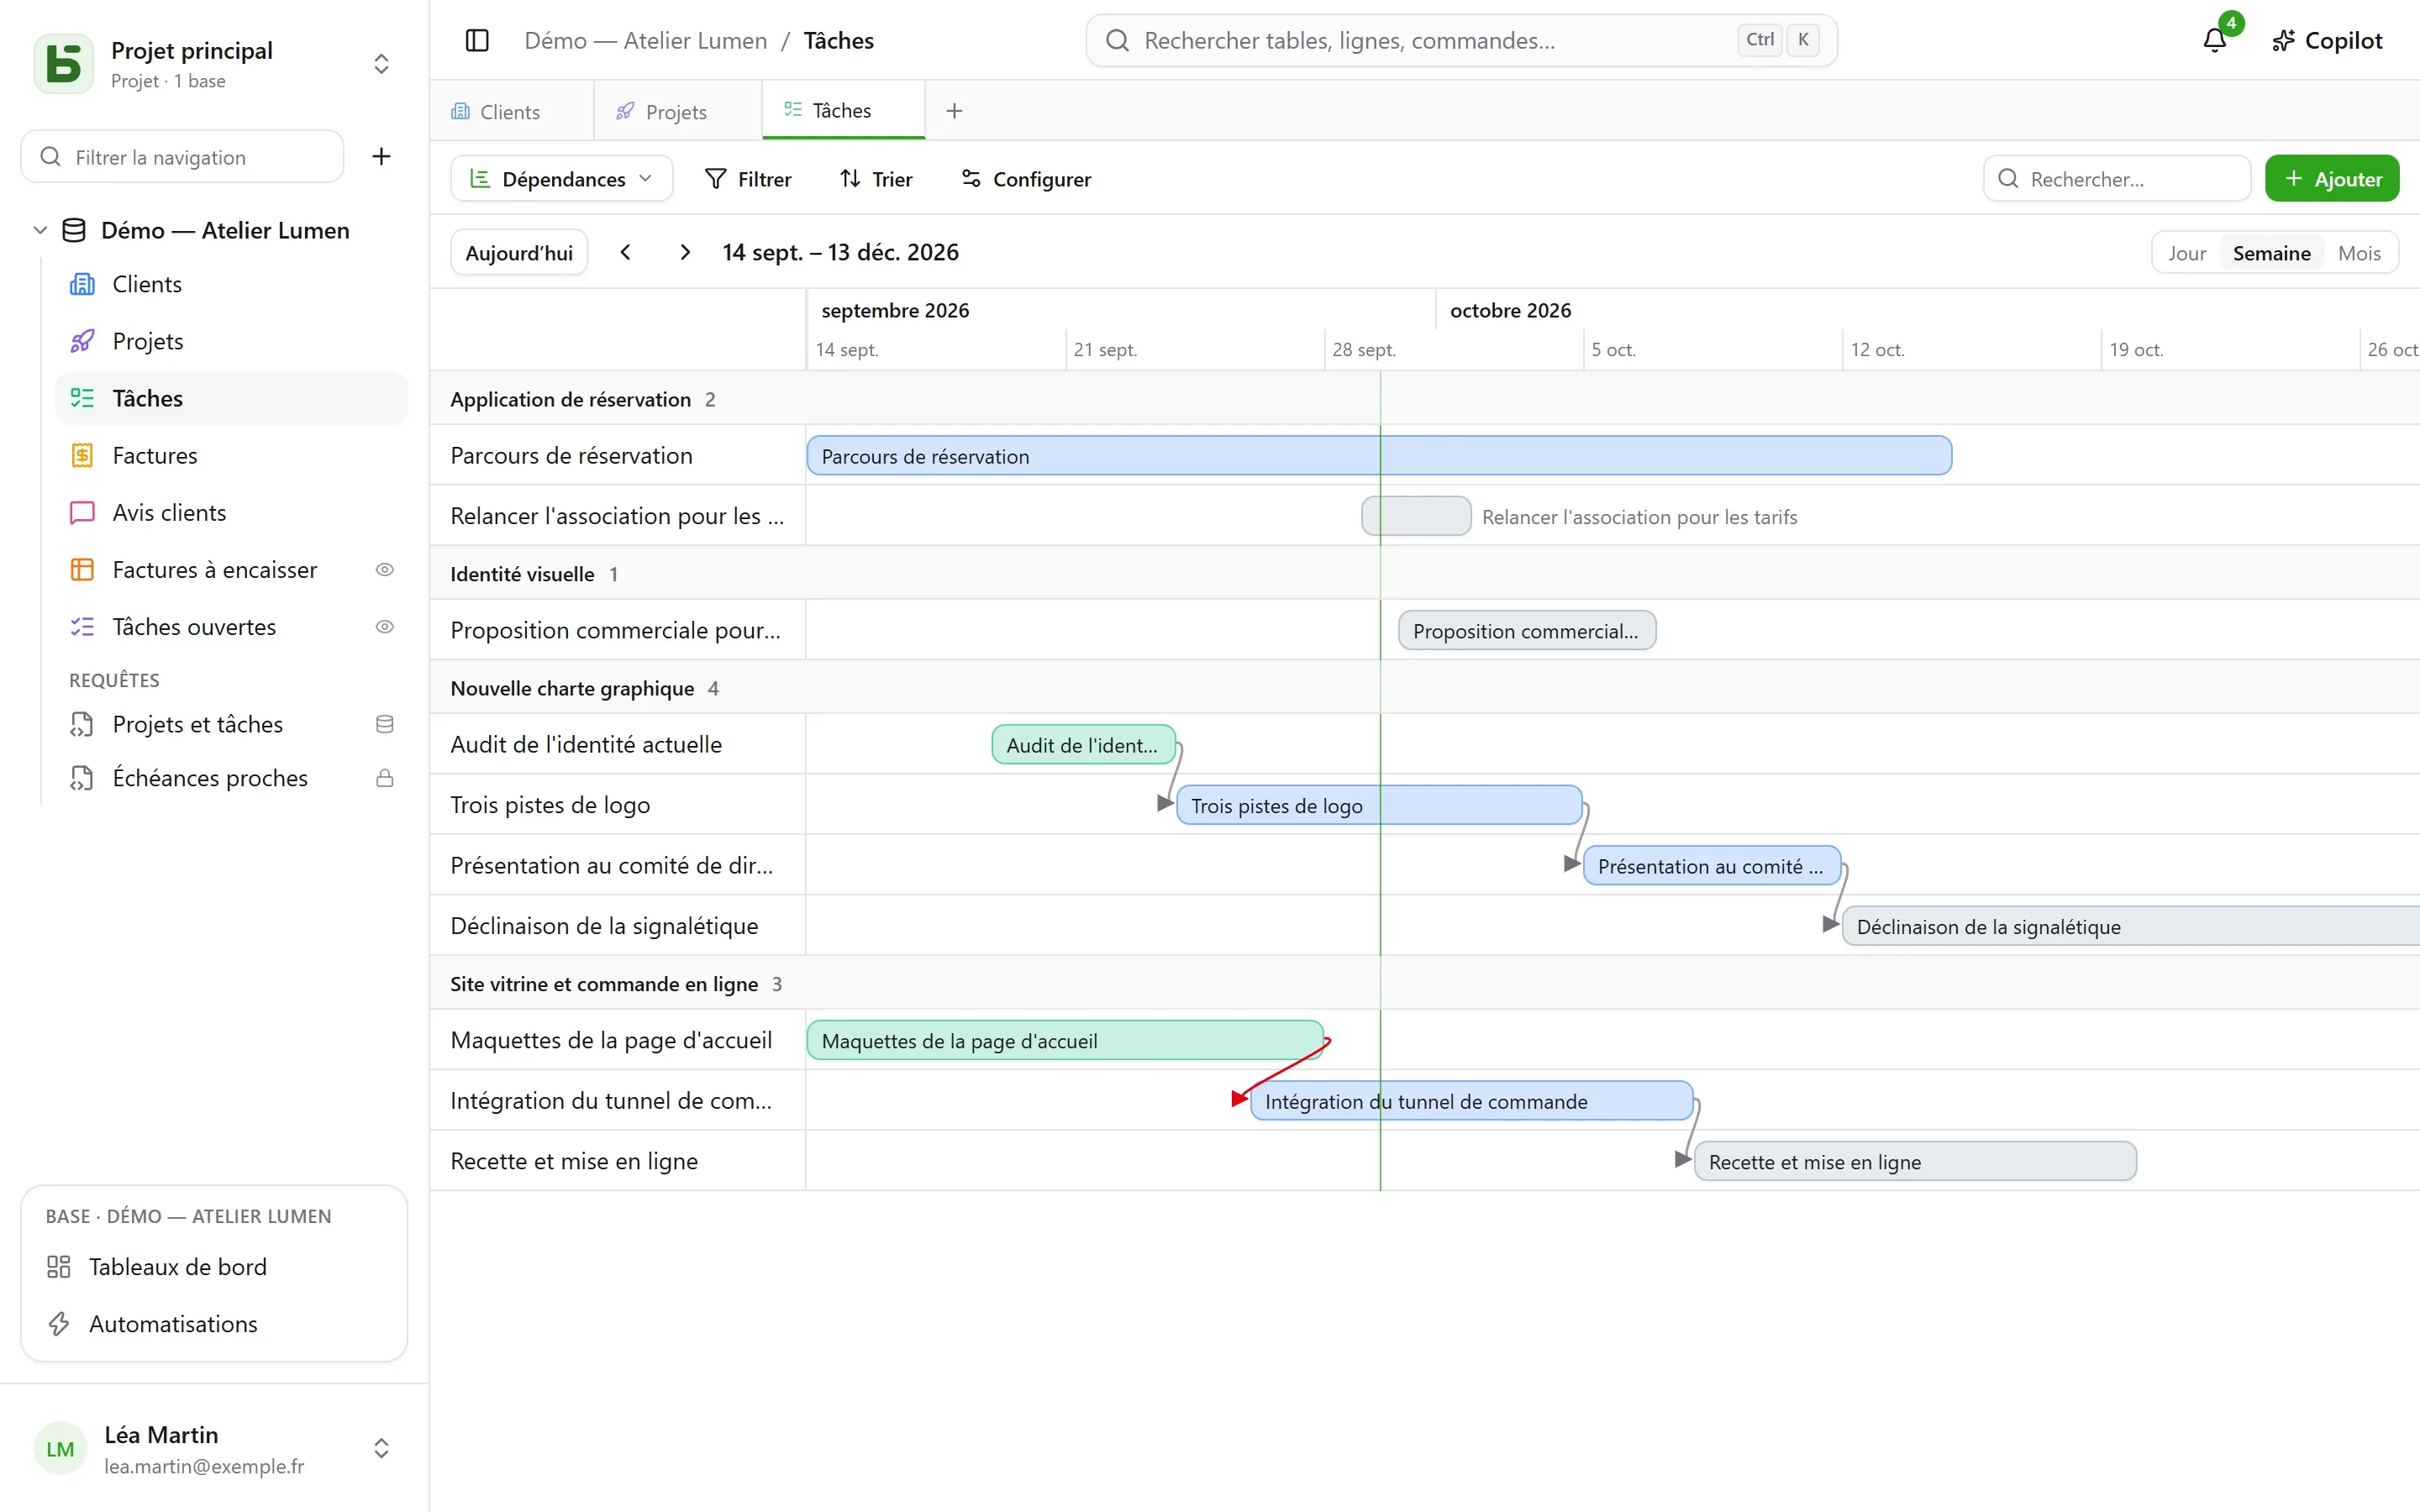The height and width of the screenshot is (1512, 2420).
Task: Open the notifications bell
Action: (2215, 40)
